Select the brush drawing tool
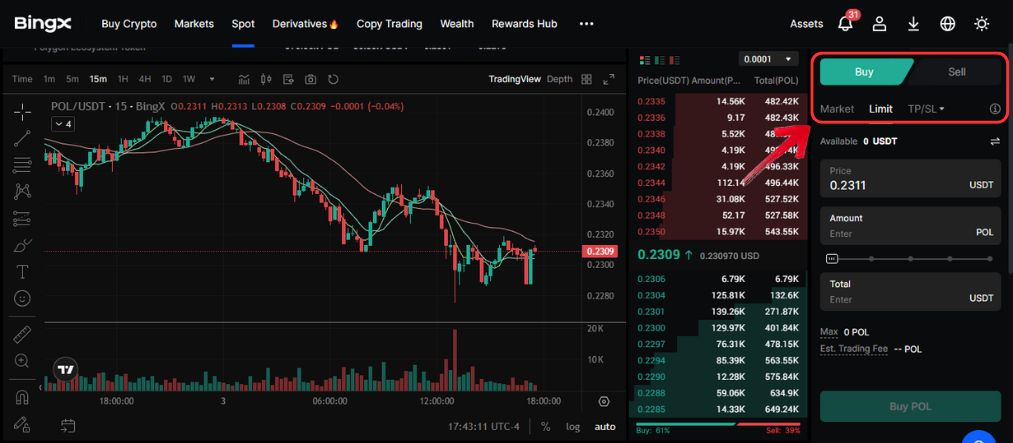 (x=23, y=245)
